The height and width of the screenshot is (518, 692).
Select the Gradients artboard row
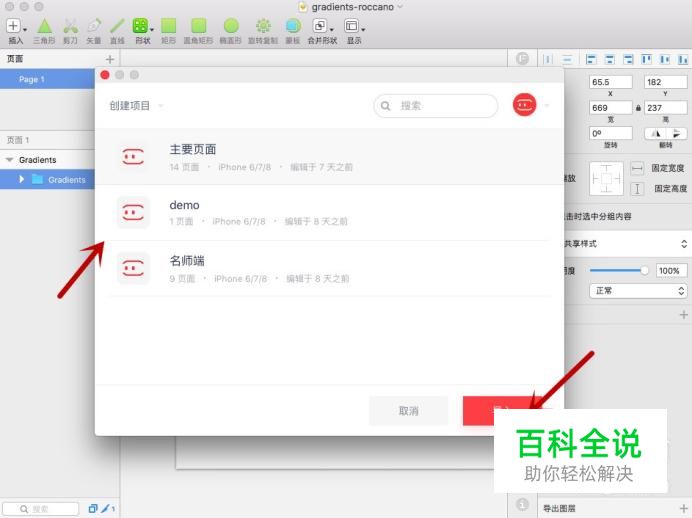(47, 160)
